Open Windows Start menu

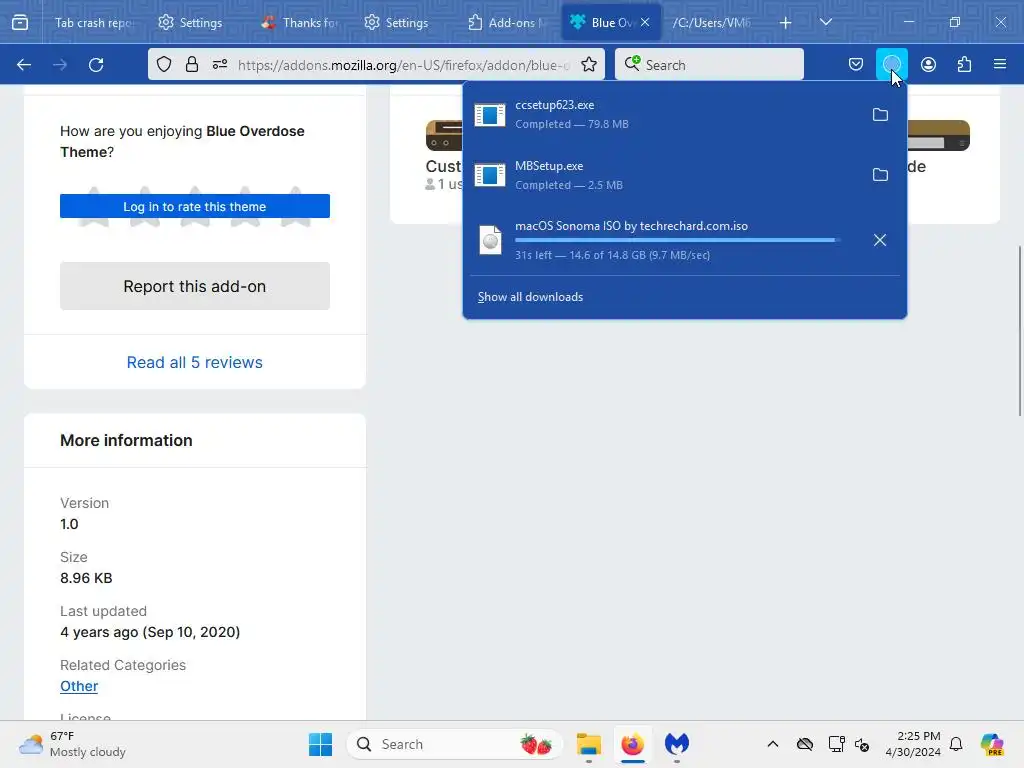click(x=320, y=744)
